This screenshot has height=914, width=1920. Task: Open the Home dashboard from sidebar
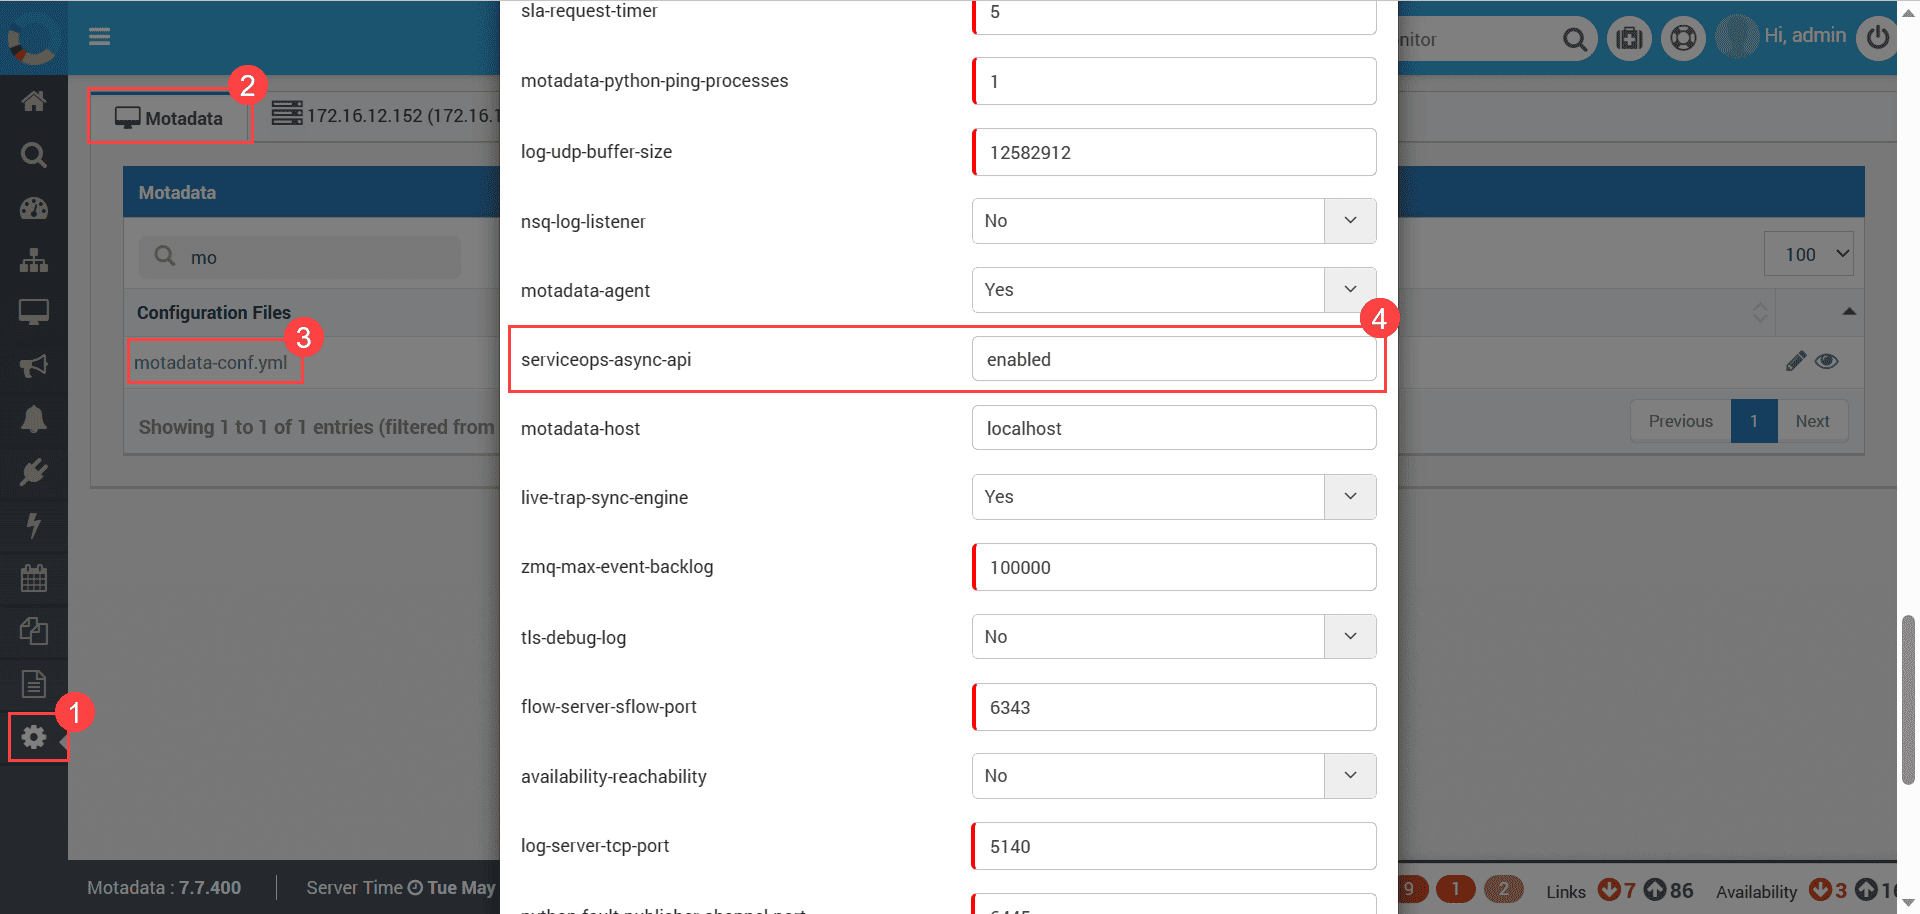(x=34, y=101)
